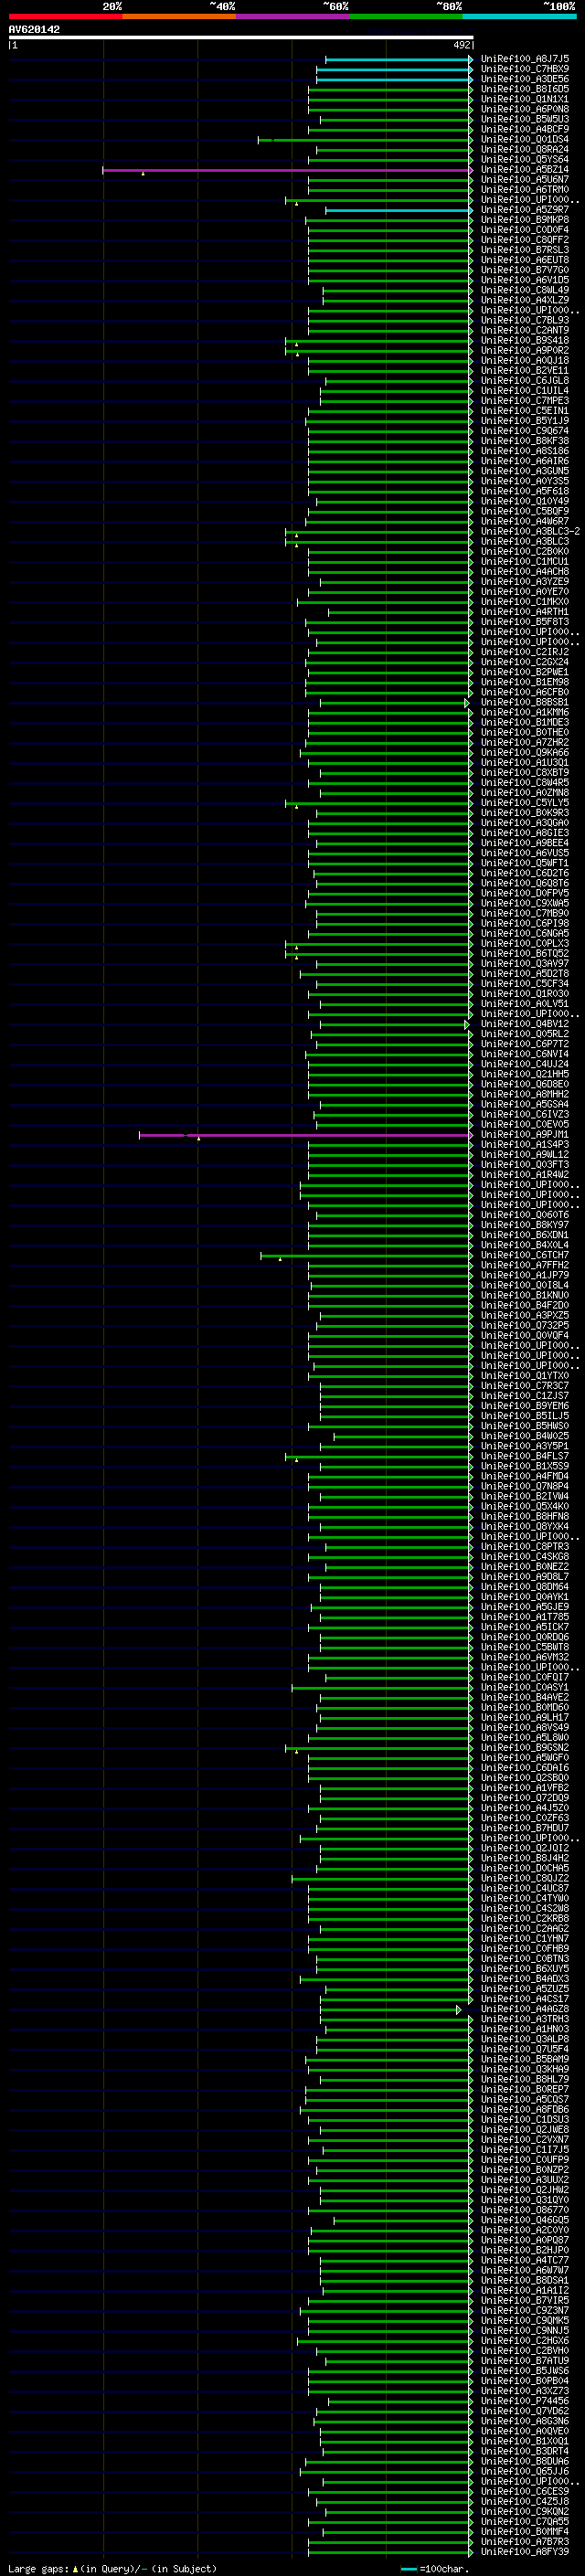Open hit UniRef100_C7MBX9
585x2576 pixels.
pyautogui.click(x=525, y=69)
